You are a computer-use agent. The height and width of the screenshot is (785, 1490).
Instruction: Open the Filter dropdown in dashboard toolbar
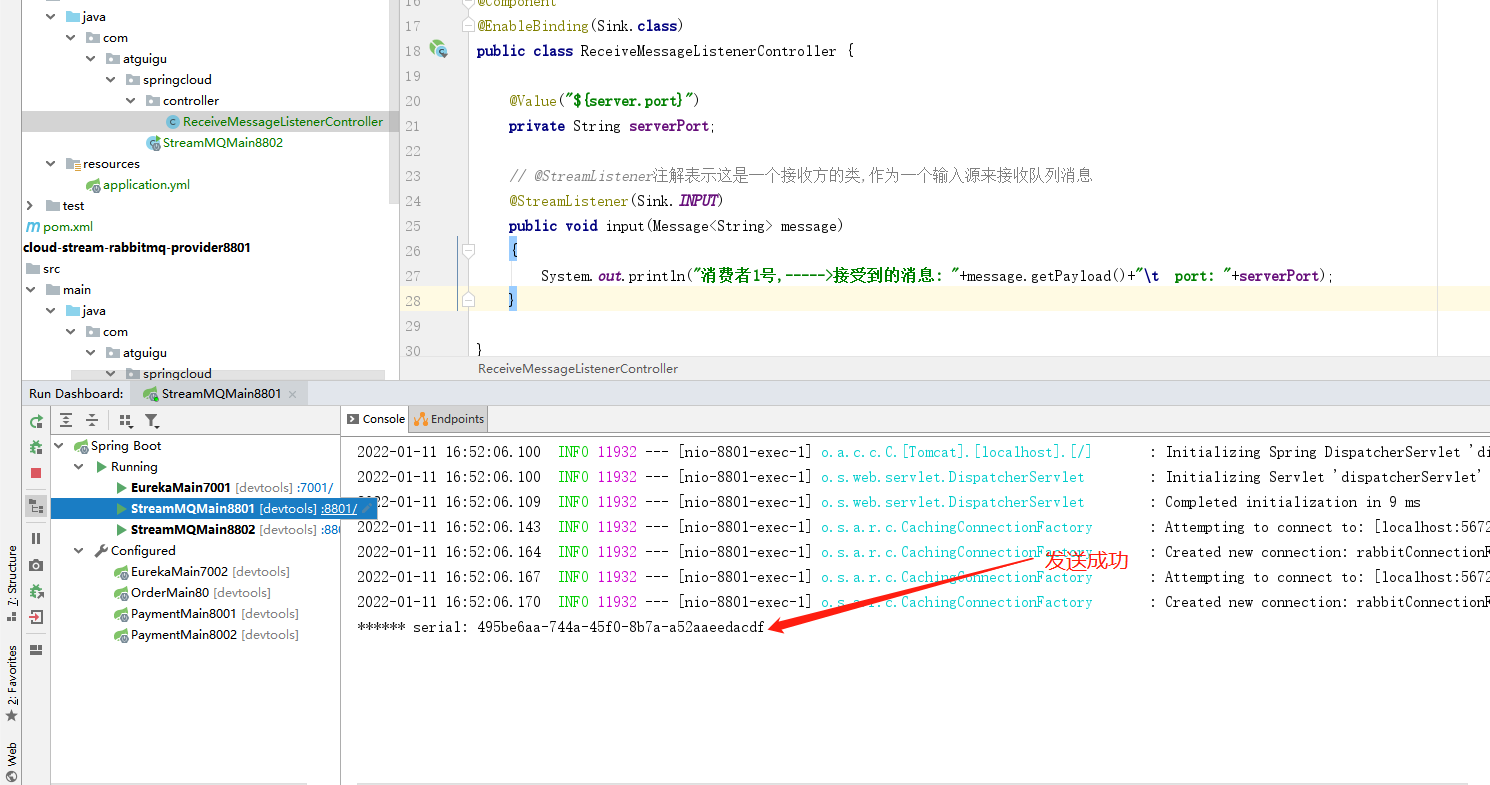tap(151, 421)
